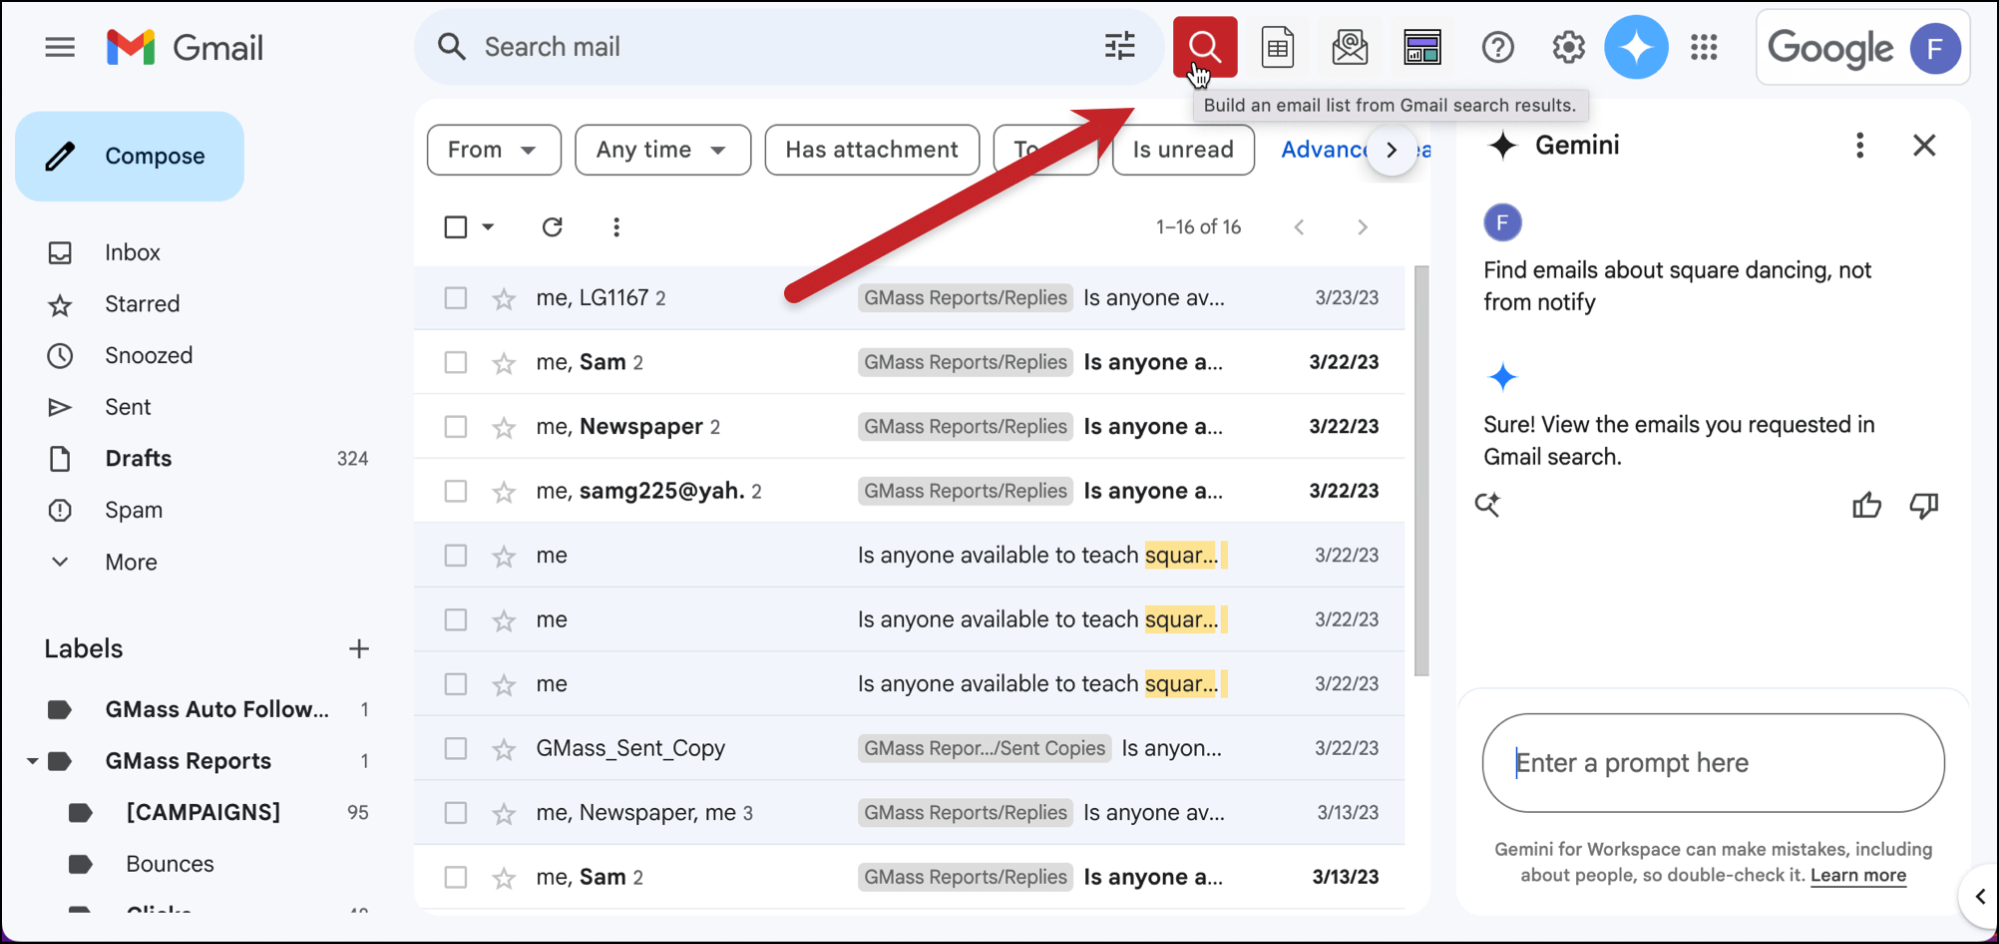Open Sent folder
The image size is (1999, 944).
pos(128,407)
